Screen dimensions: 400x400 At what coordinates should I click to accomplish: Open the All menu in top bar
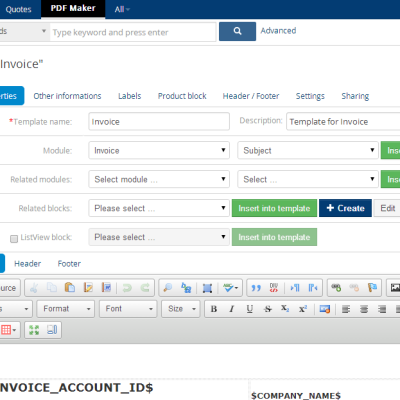[122, 9]
